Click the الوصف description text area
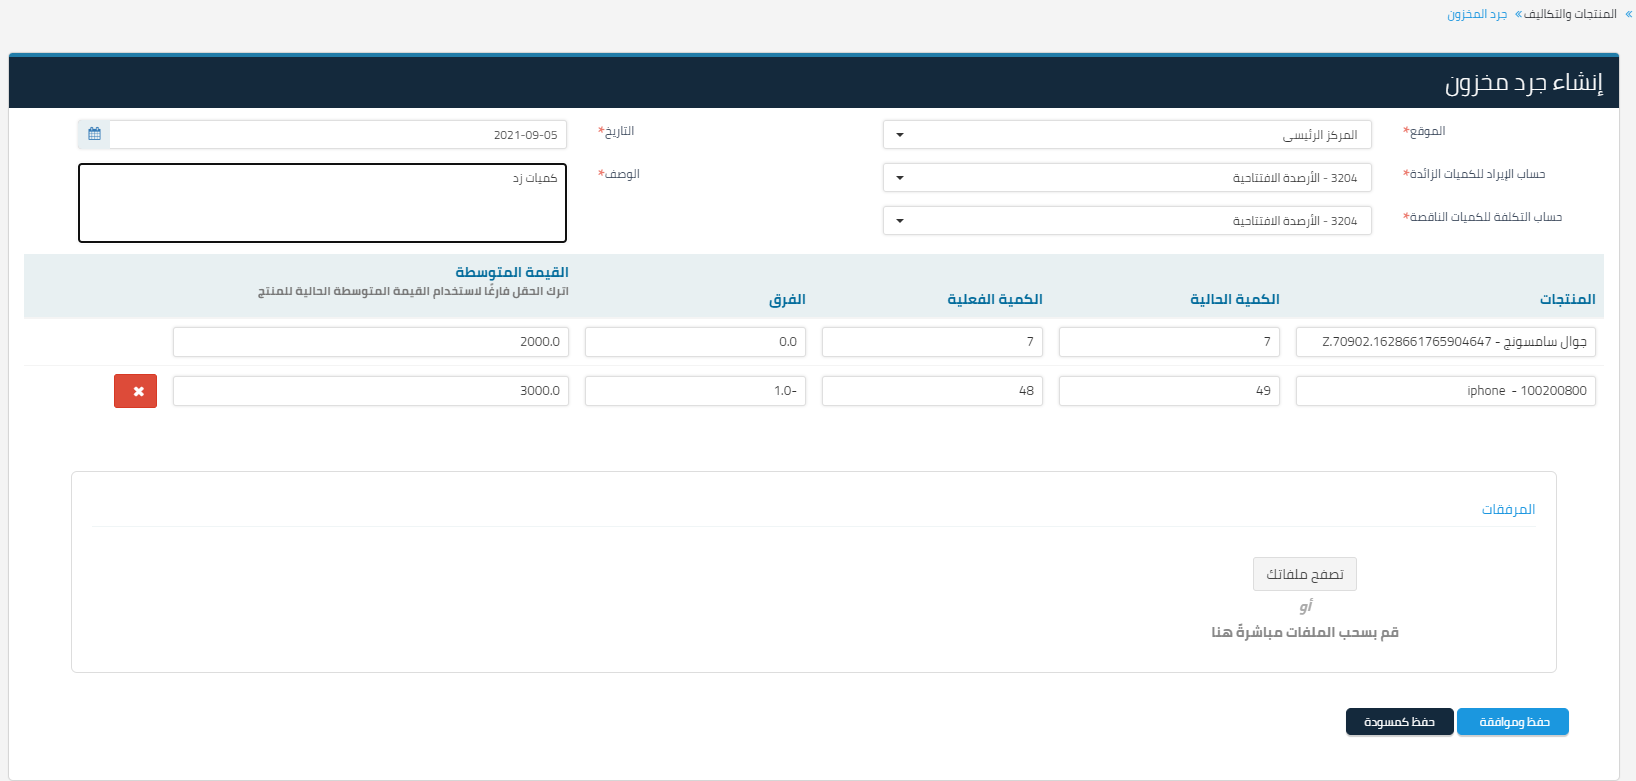The height and width of the screenshot is (781, 1636). click(x=322, y=203)
